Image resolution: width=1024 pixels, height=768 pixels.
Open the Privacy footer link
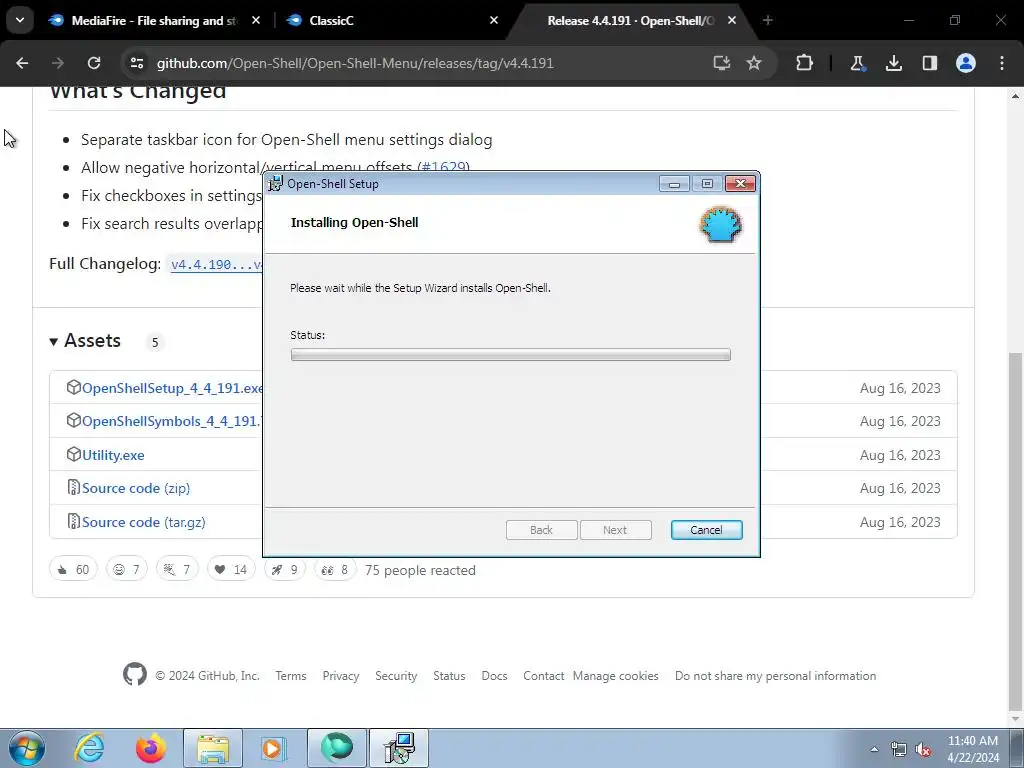point(341,676)
